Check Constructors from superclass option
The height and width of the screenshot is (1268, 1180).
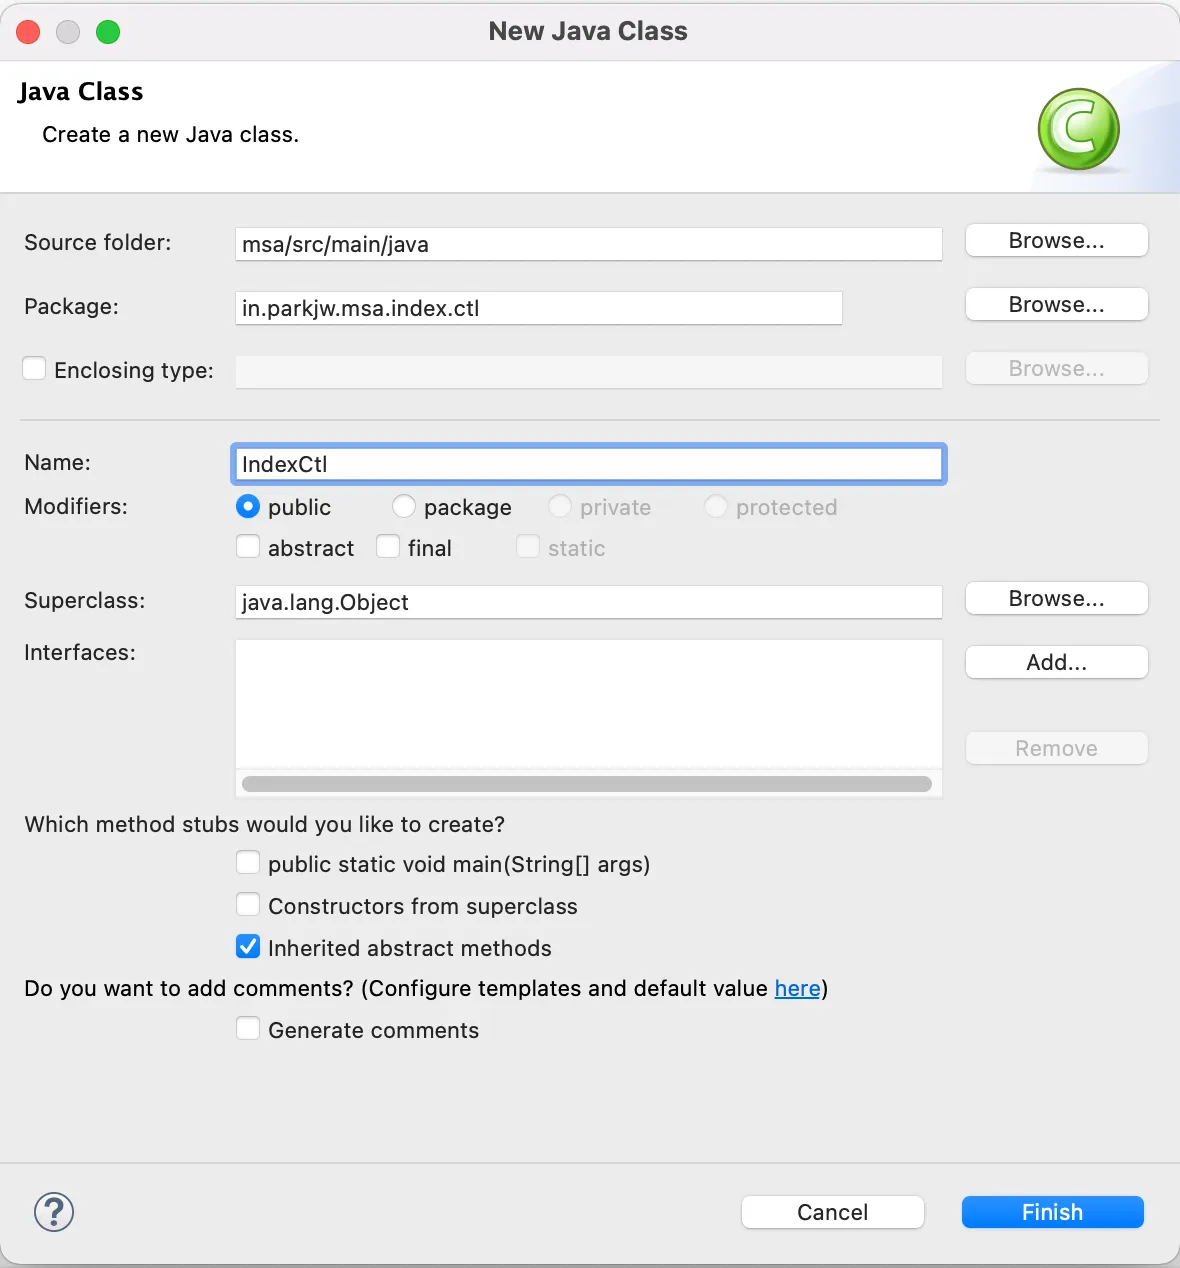[248, 905]
